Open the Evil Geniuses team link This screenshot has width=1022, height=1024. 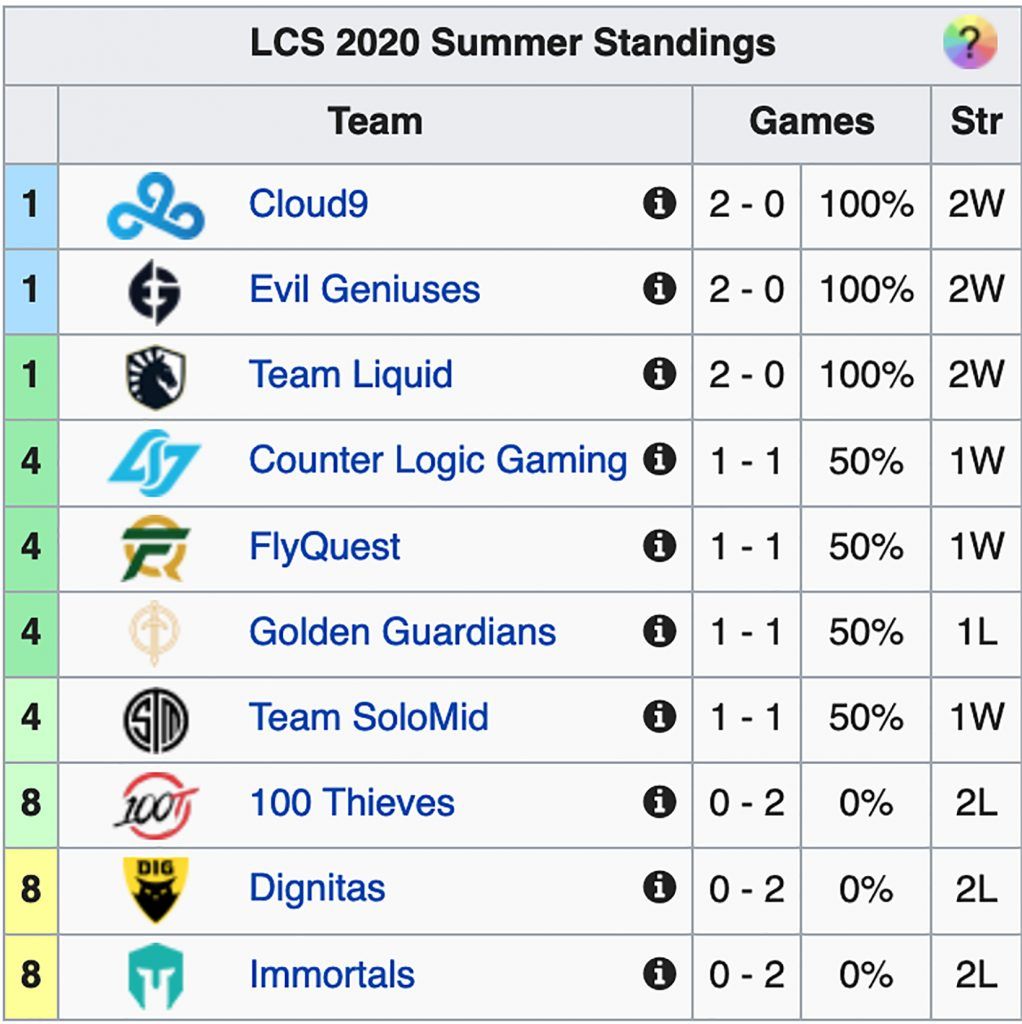tap(364, 290)
